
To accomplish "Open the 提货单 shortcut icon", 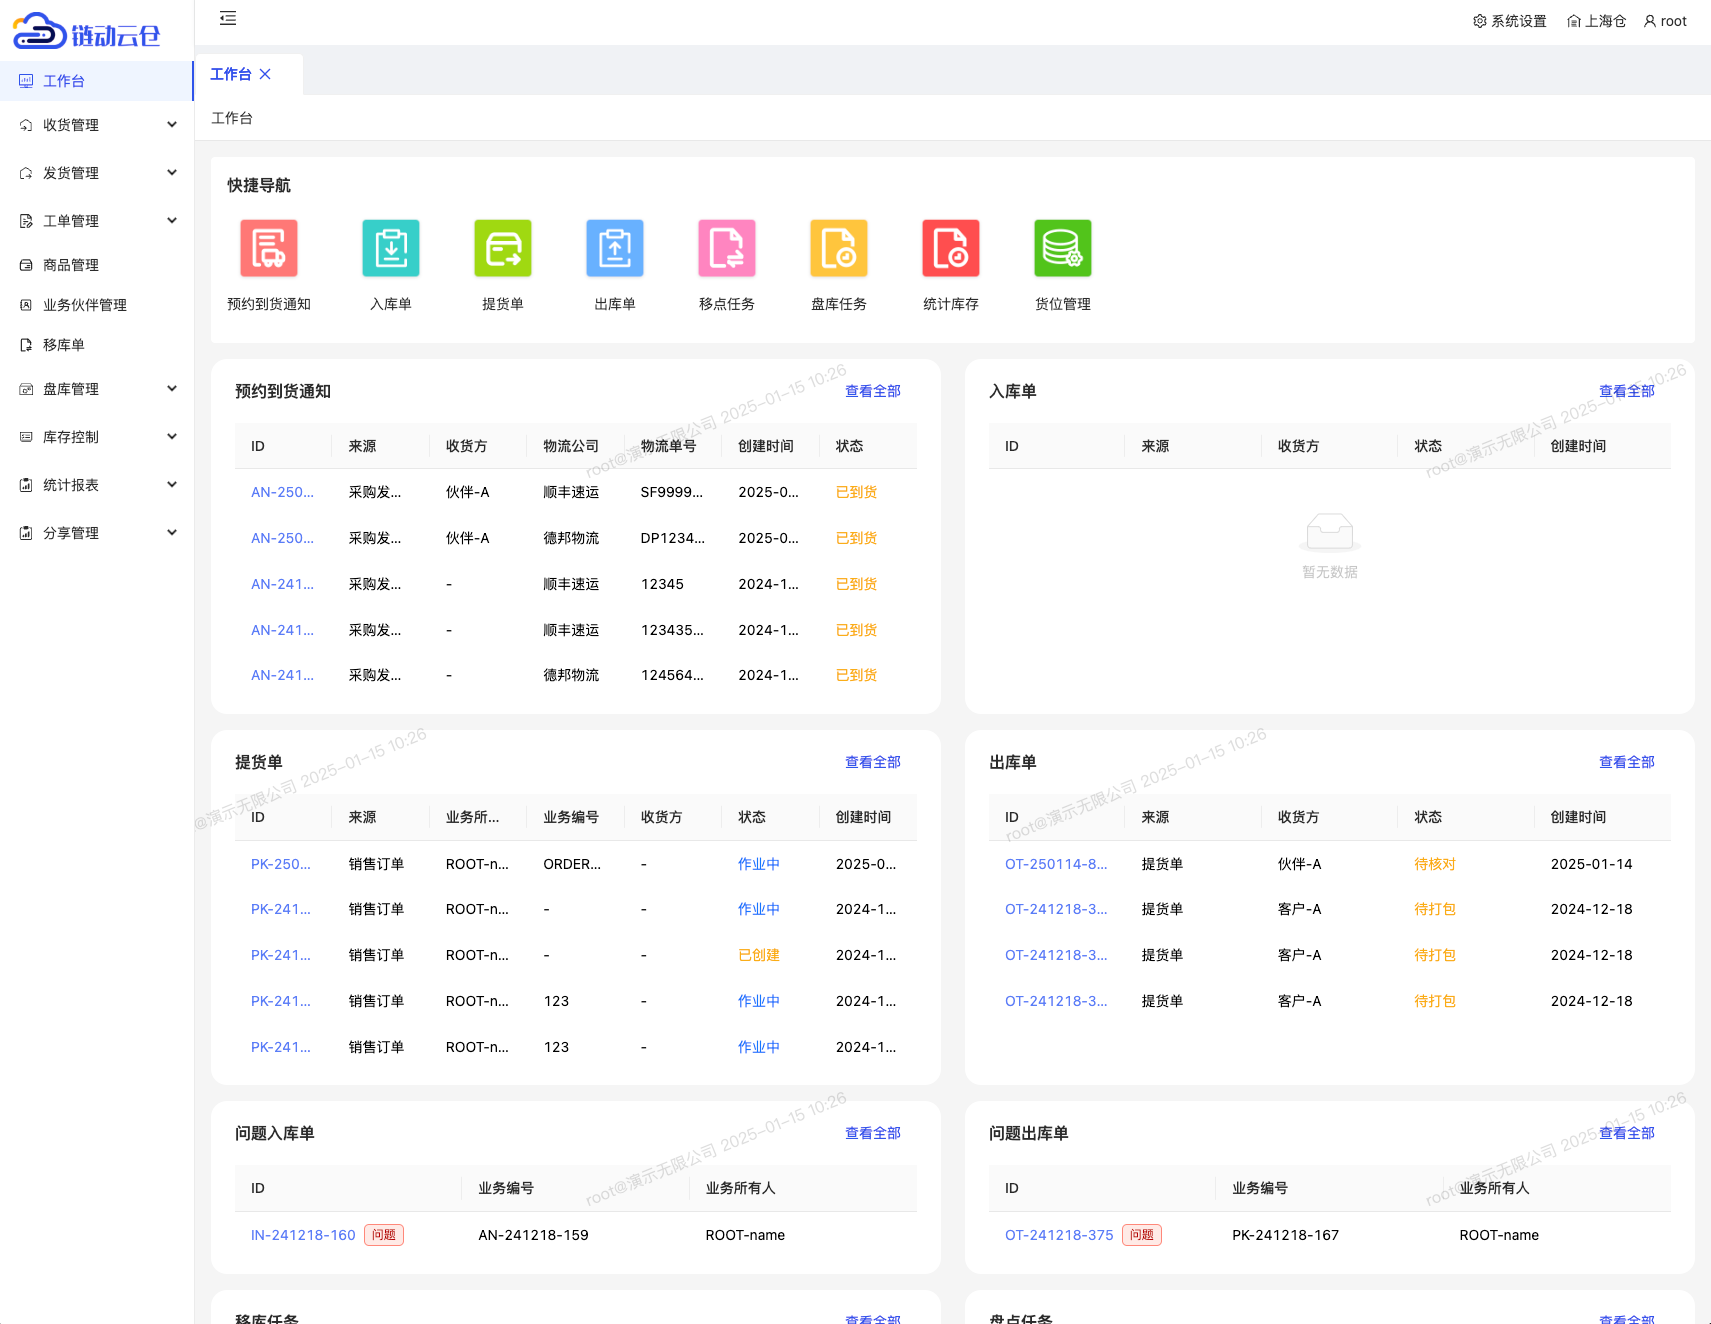I will click(502, 249).
